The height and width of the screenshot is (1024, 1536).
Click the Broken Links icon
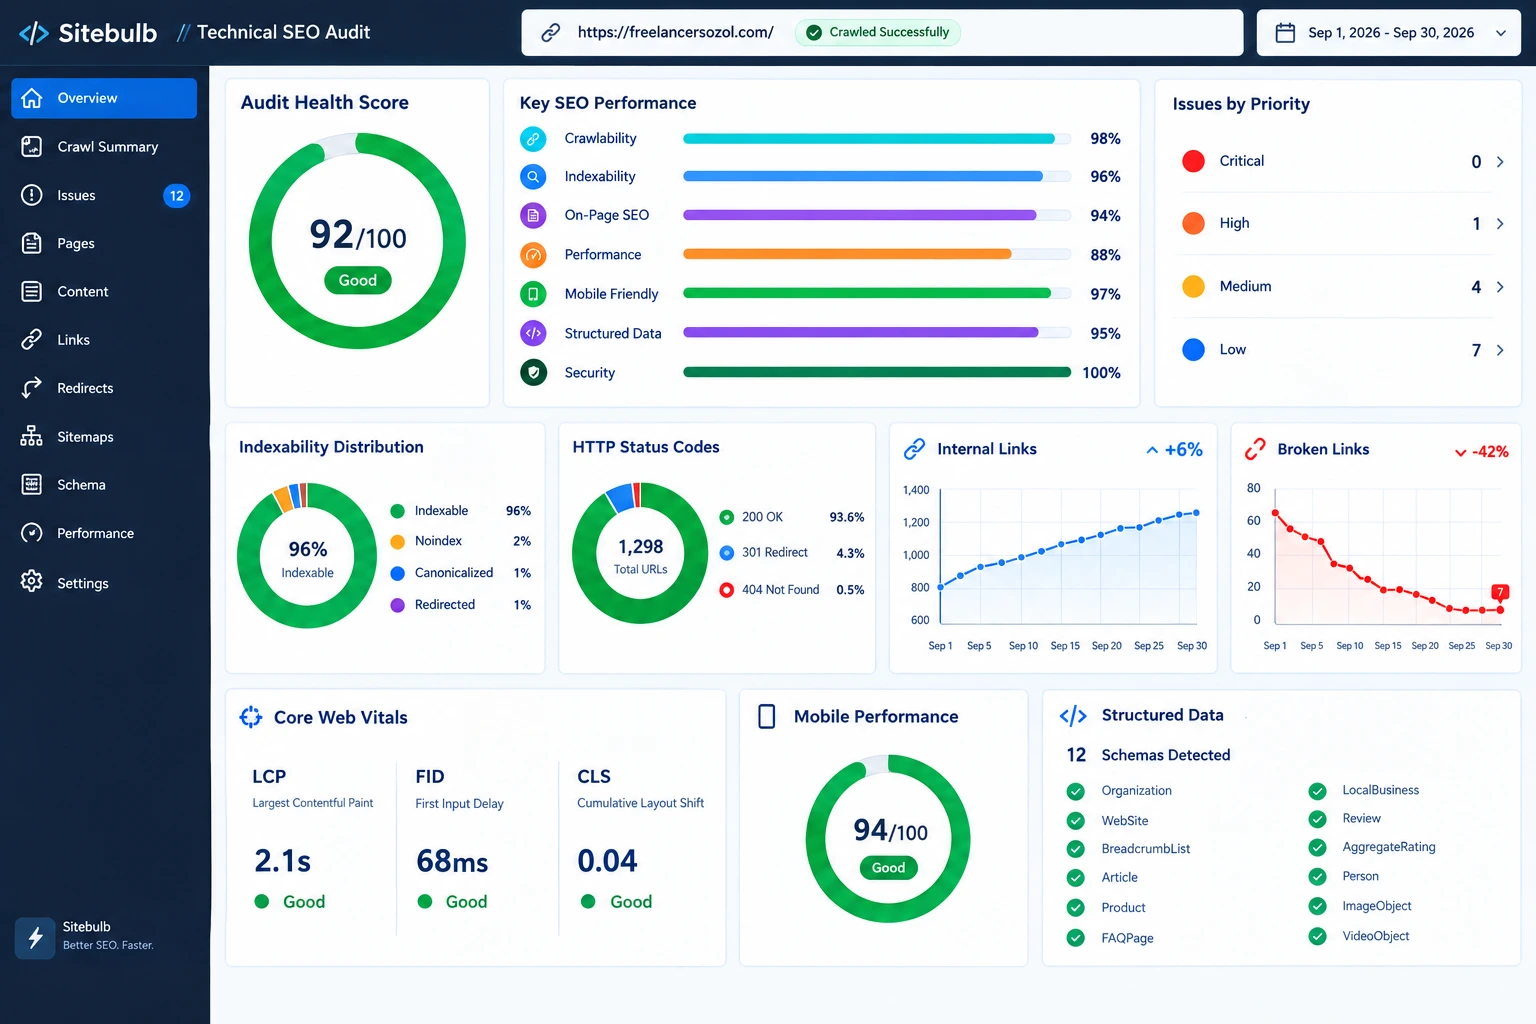pos(1255,450)
